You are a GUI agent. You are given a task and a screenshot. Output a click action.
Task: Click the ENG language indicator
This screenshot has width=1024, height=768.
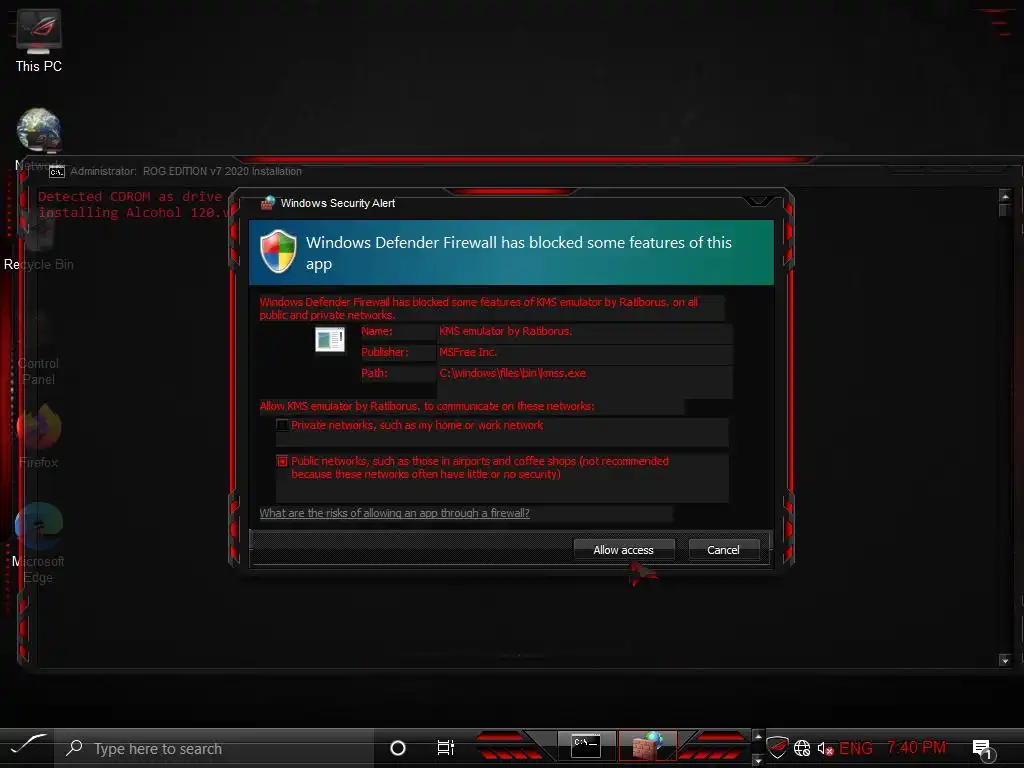(x=856, y=748)
